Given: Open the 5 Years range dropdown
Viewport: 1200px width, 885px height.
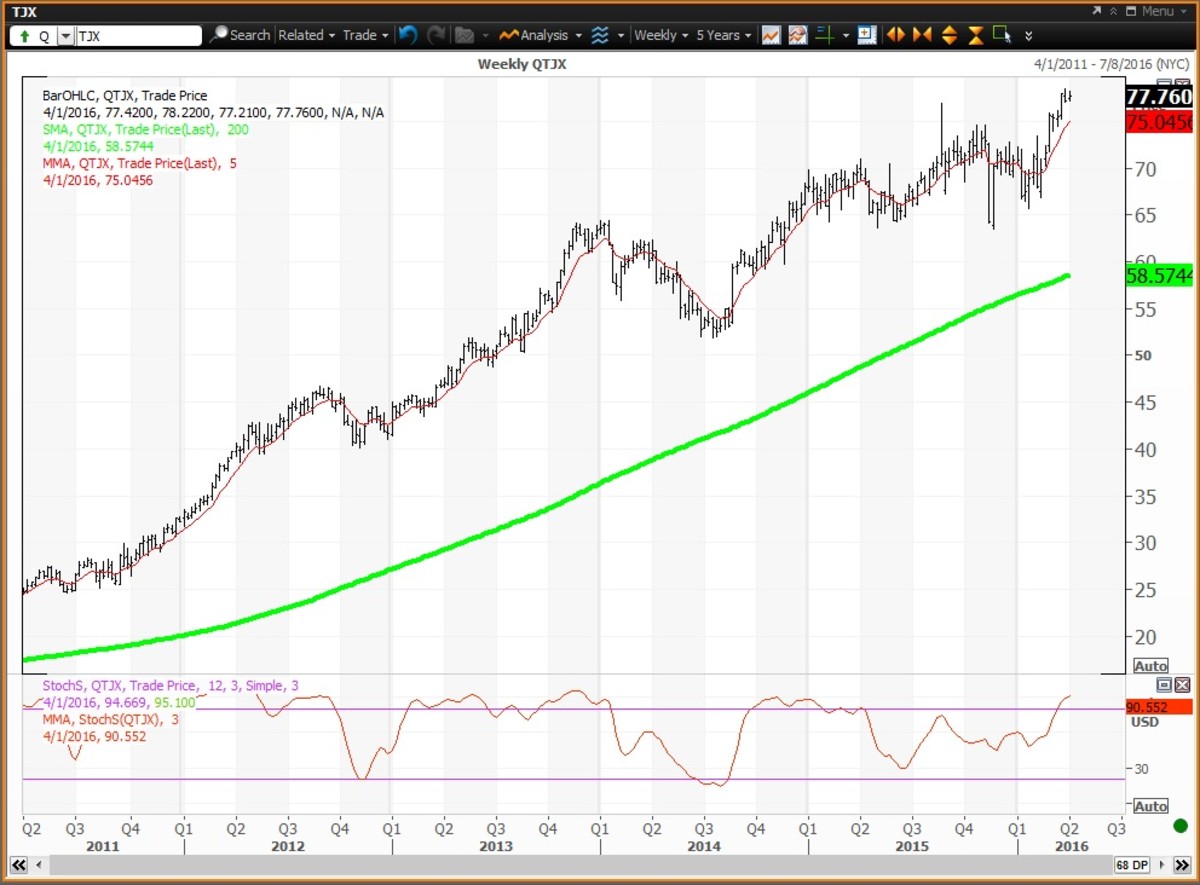Looking at the screenshot, I should pyautogui.click(x=723, y=35).
